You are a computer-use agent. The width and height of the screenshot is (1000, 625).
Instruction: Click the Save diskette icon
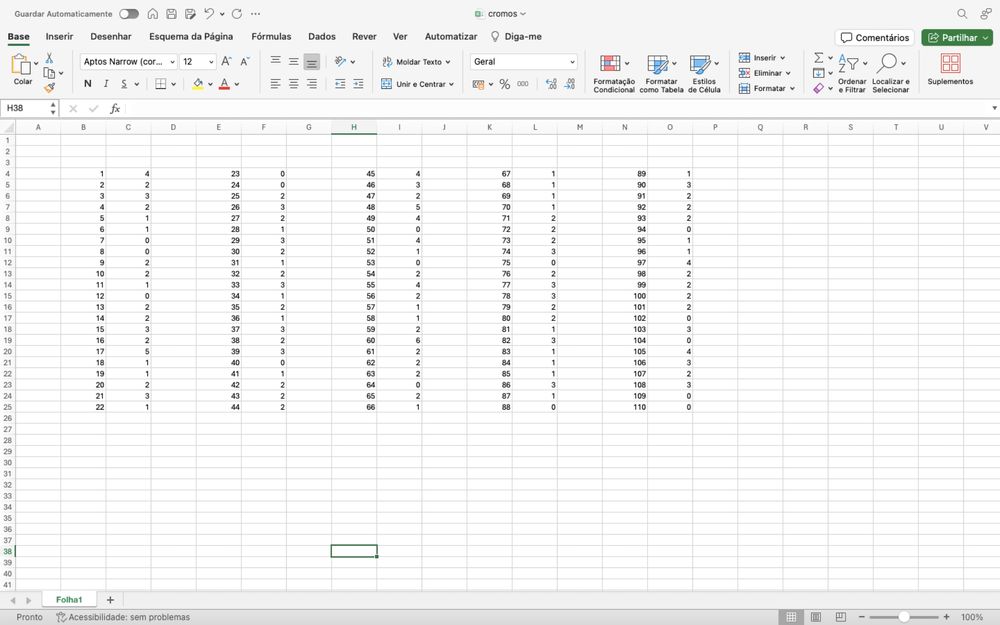pos(171,13)
